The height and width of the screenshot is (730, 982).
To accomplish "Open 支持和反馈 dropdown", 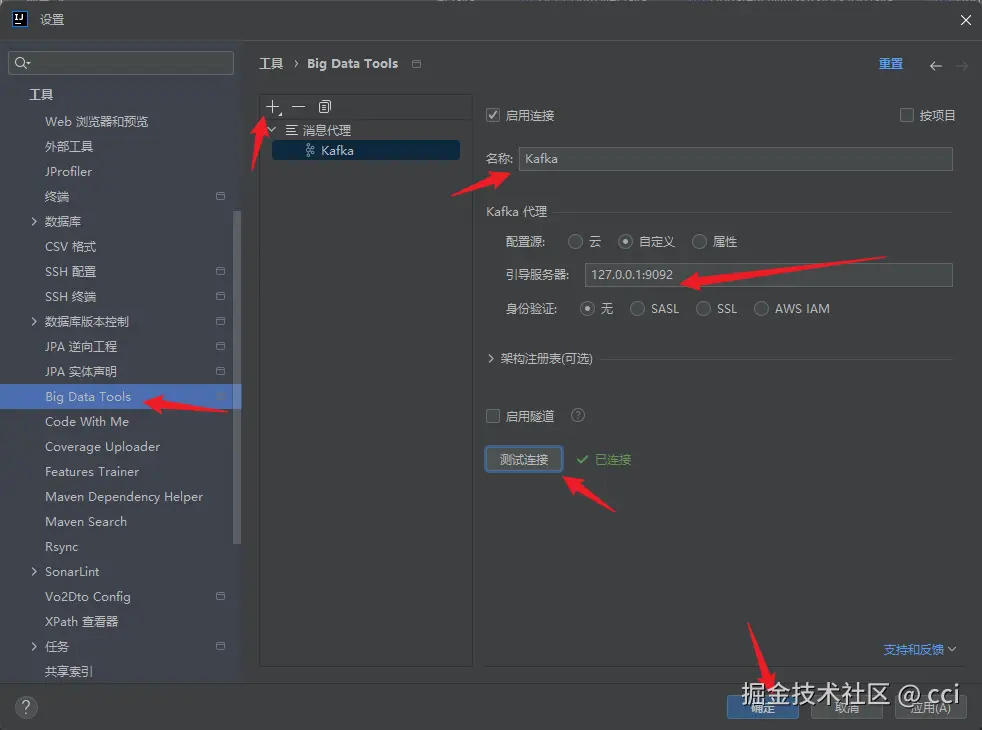I will 919,649.
